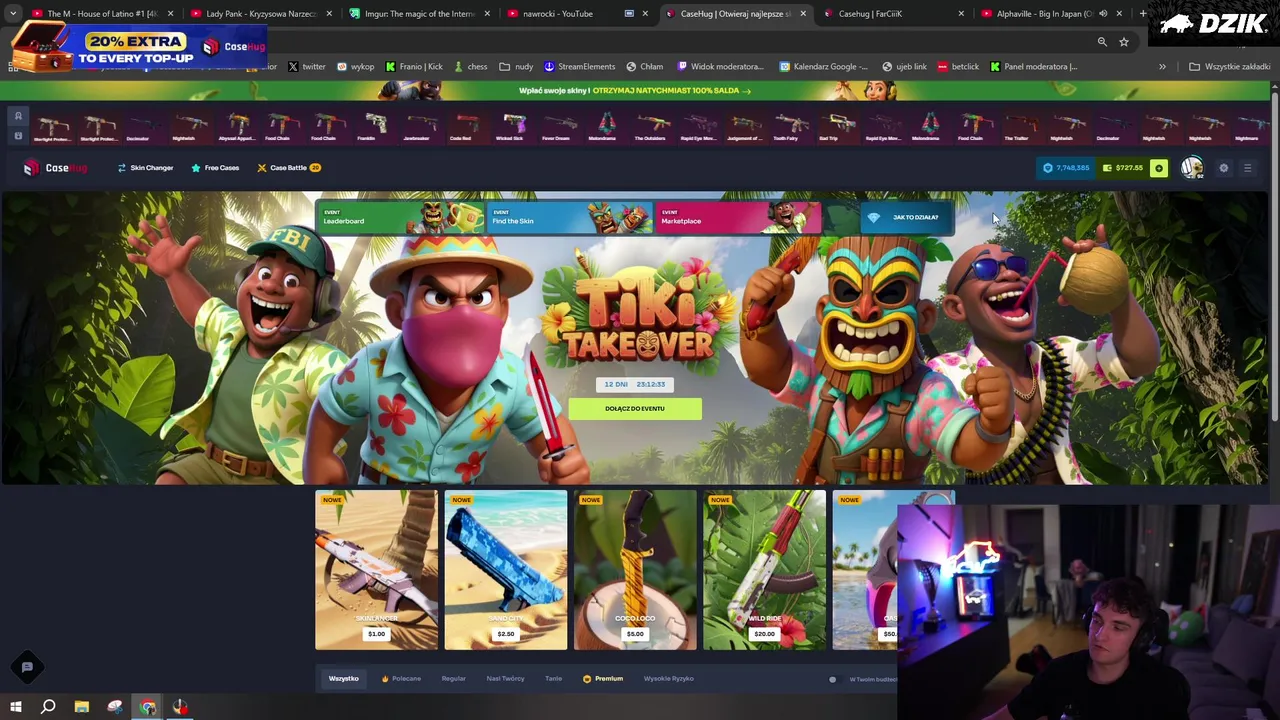
Task: Switch to Imgur browser tab
Action: tap(418, 14)
